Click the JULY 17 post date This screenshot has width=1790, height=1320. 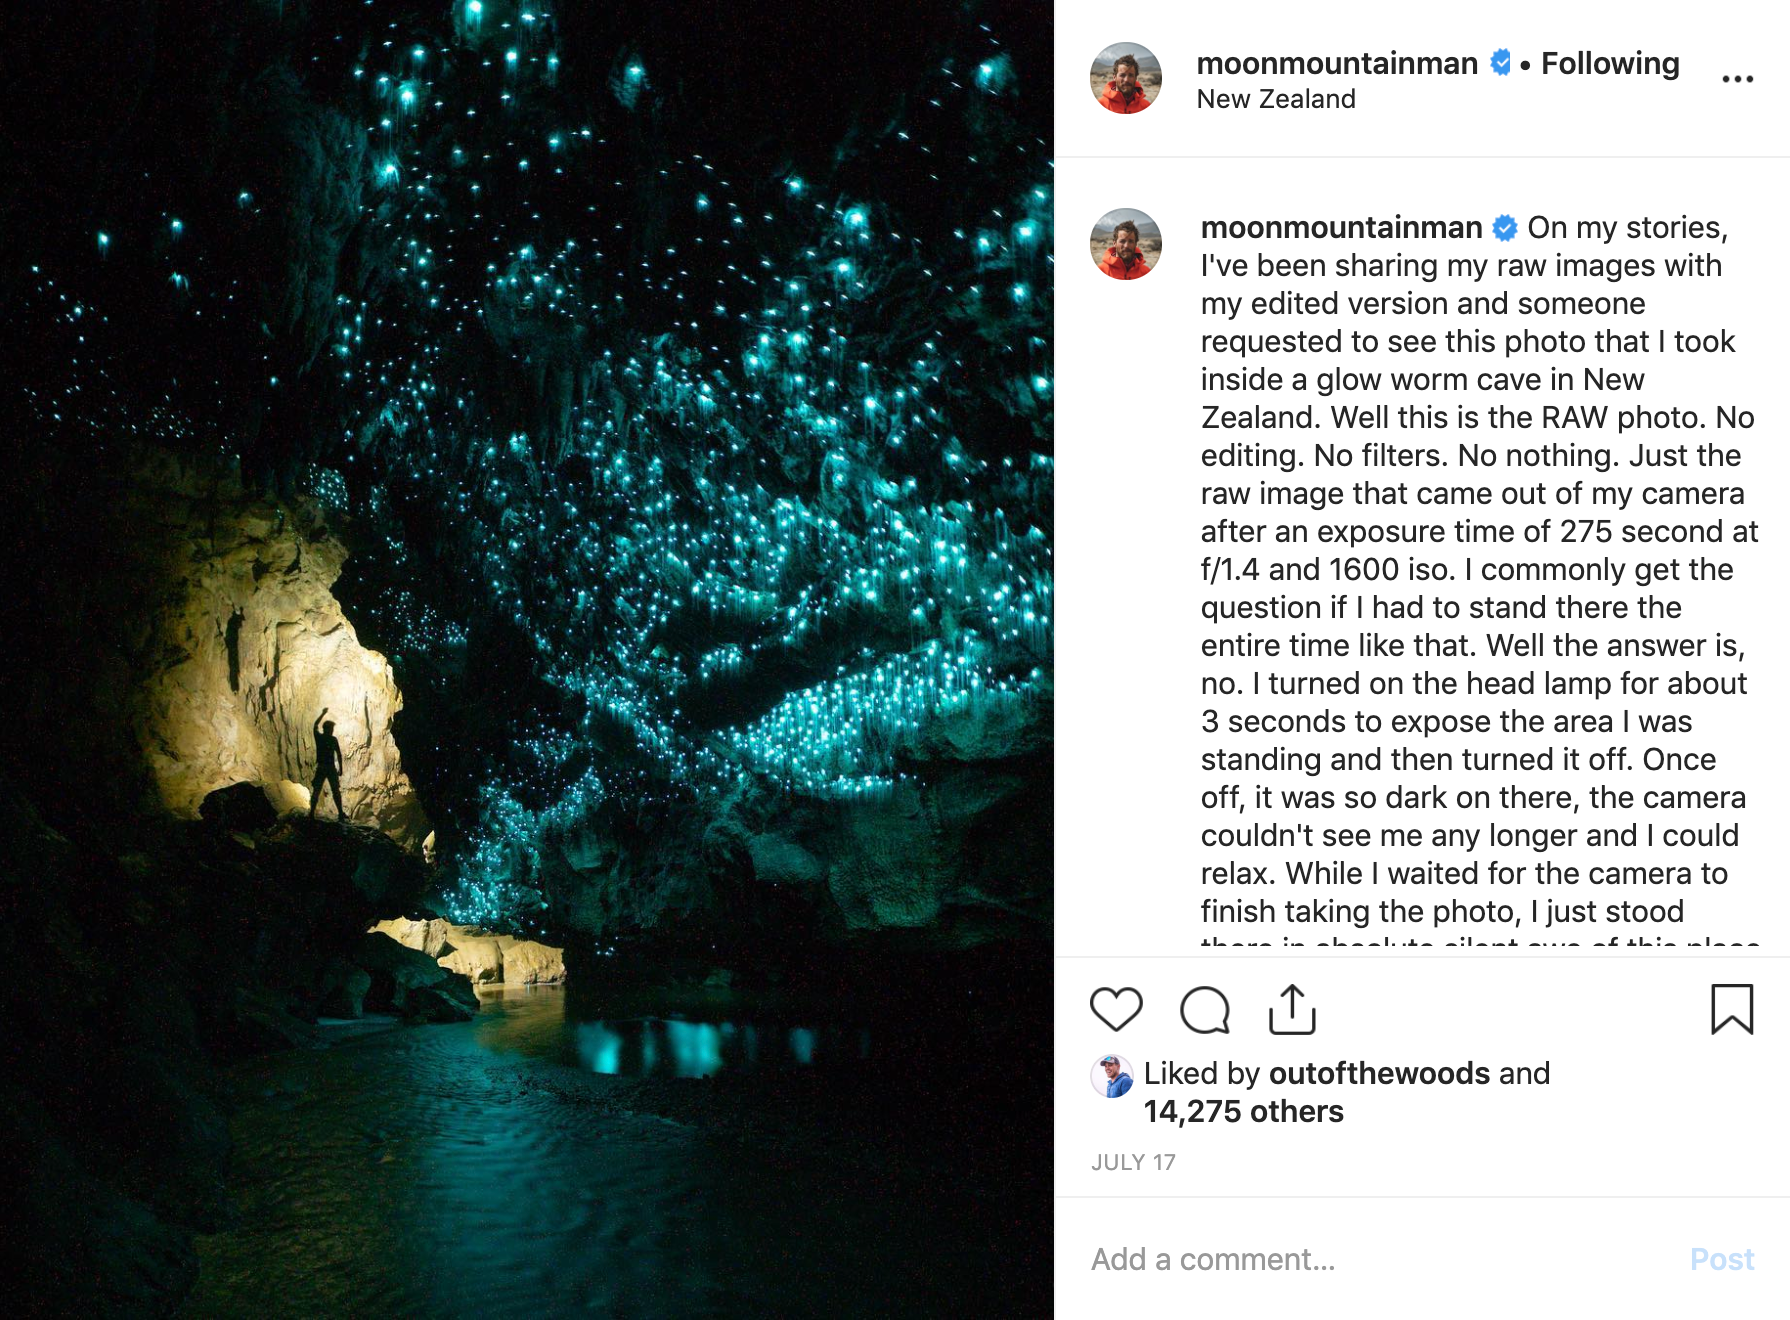click(x=1133, y=1162)
